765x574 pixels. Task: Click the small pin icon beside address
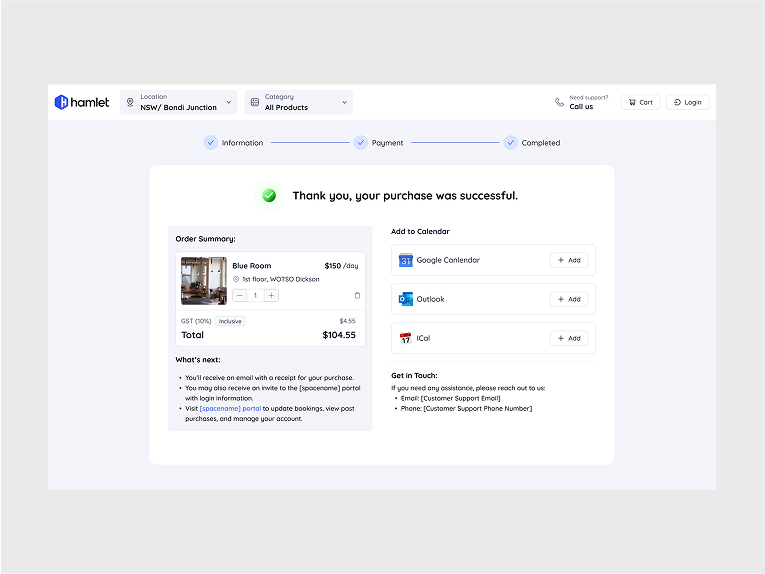[236, 279]
